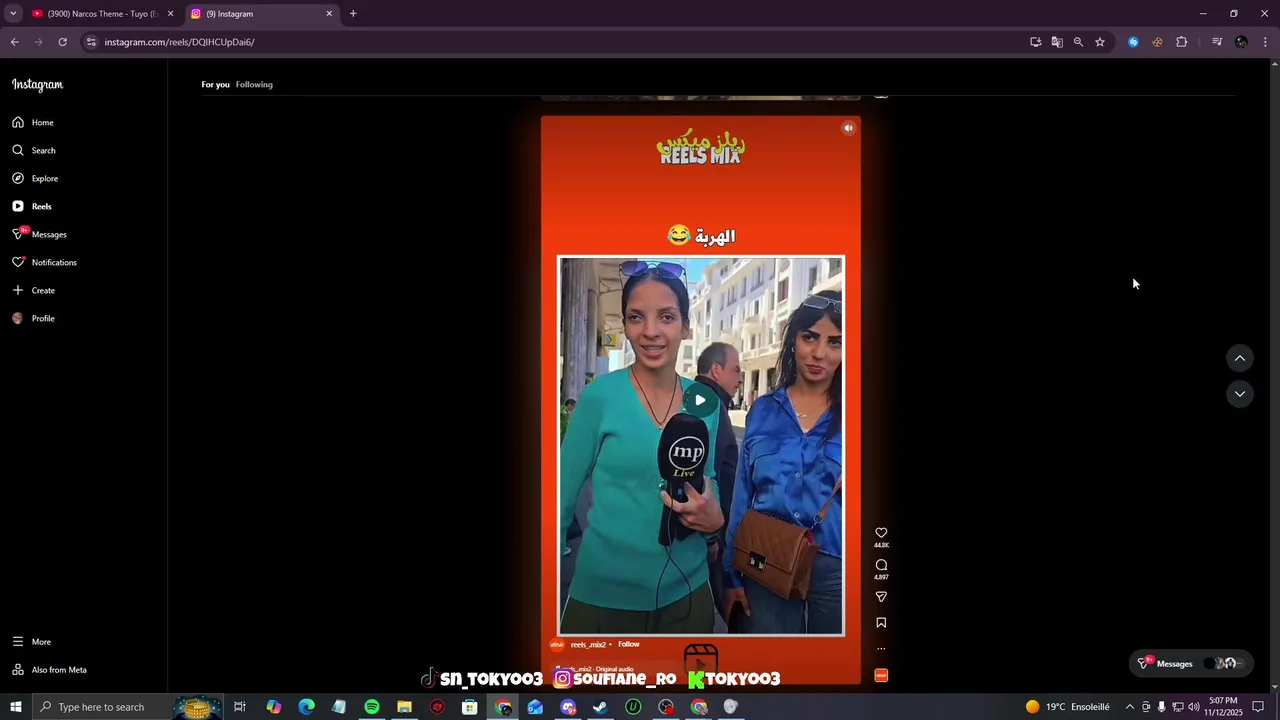Save the reel with bookmark icon
Image resolution: width=1280 pixels, height=720 pixels.
[881, 622]
